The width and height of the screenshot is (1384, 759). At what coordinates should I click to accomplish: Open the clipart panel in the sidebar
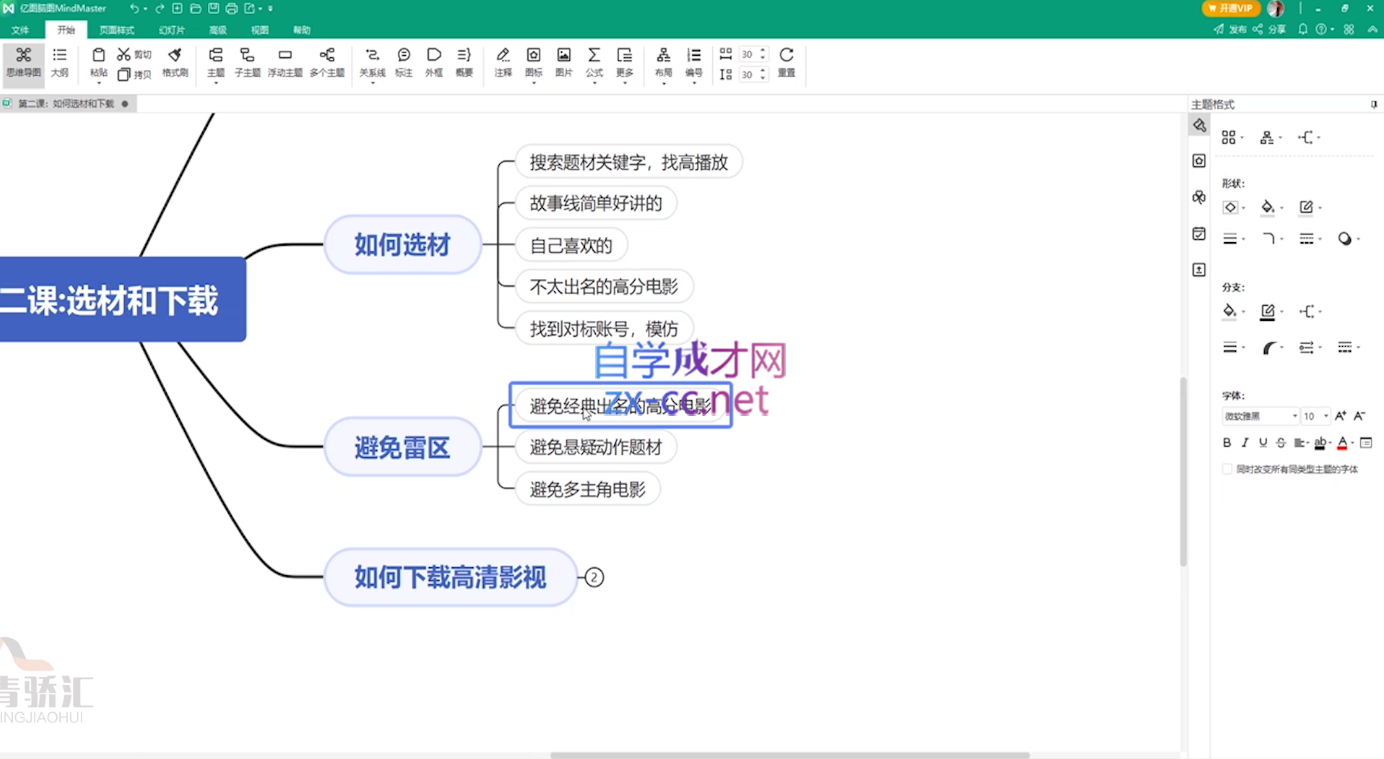pos(1199,197)
